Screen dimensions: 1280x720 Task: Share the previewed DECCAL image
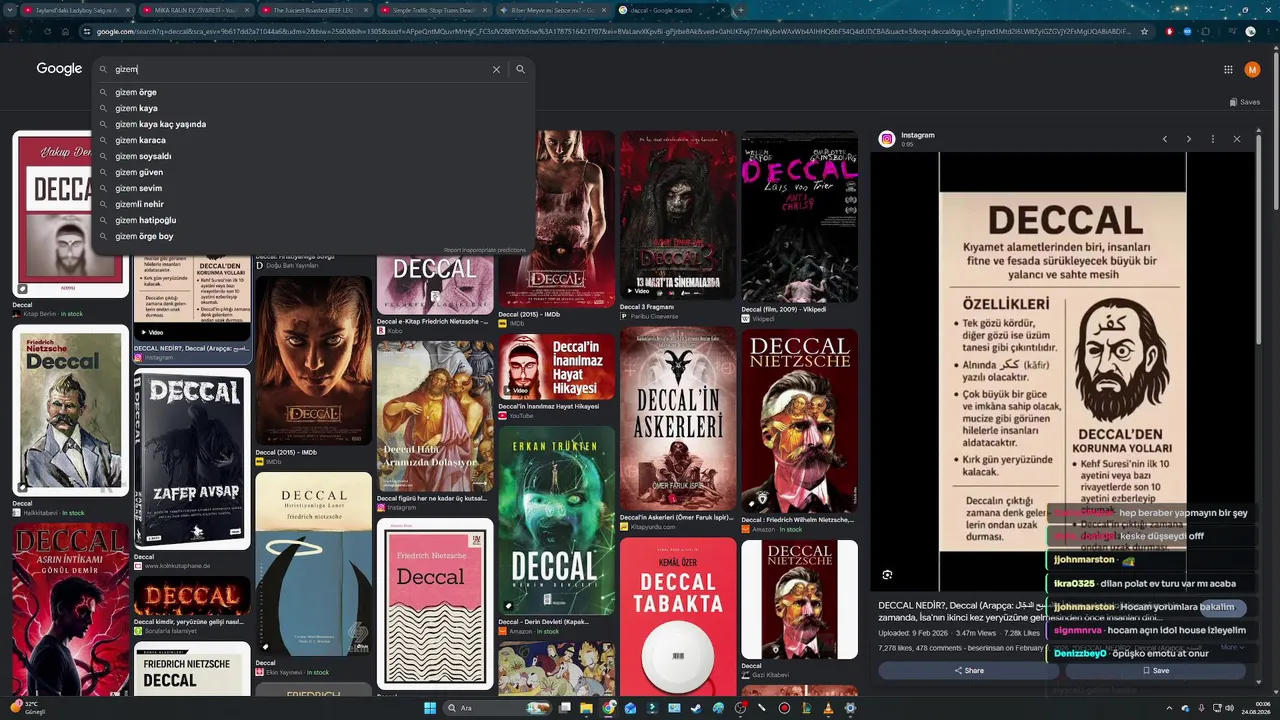(x=969, y=671)
